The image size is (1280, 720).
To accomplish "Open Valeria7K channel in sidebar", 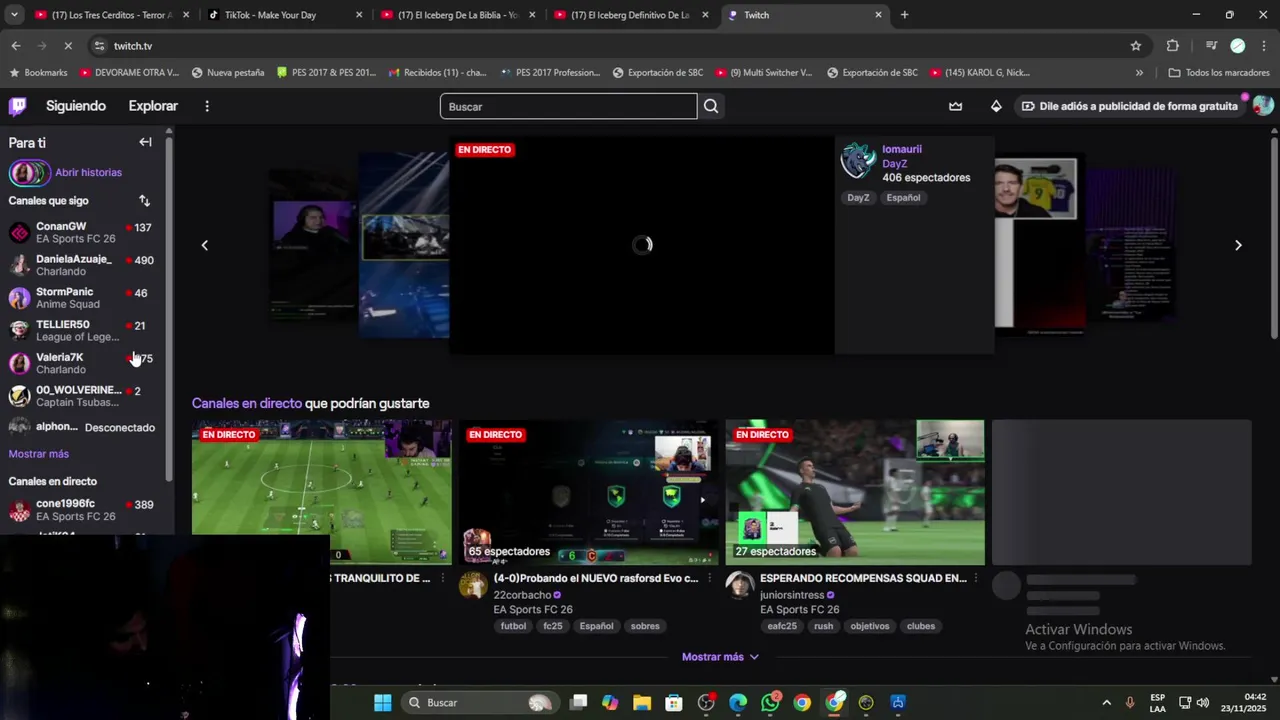I will [x=81, y=363].
